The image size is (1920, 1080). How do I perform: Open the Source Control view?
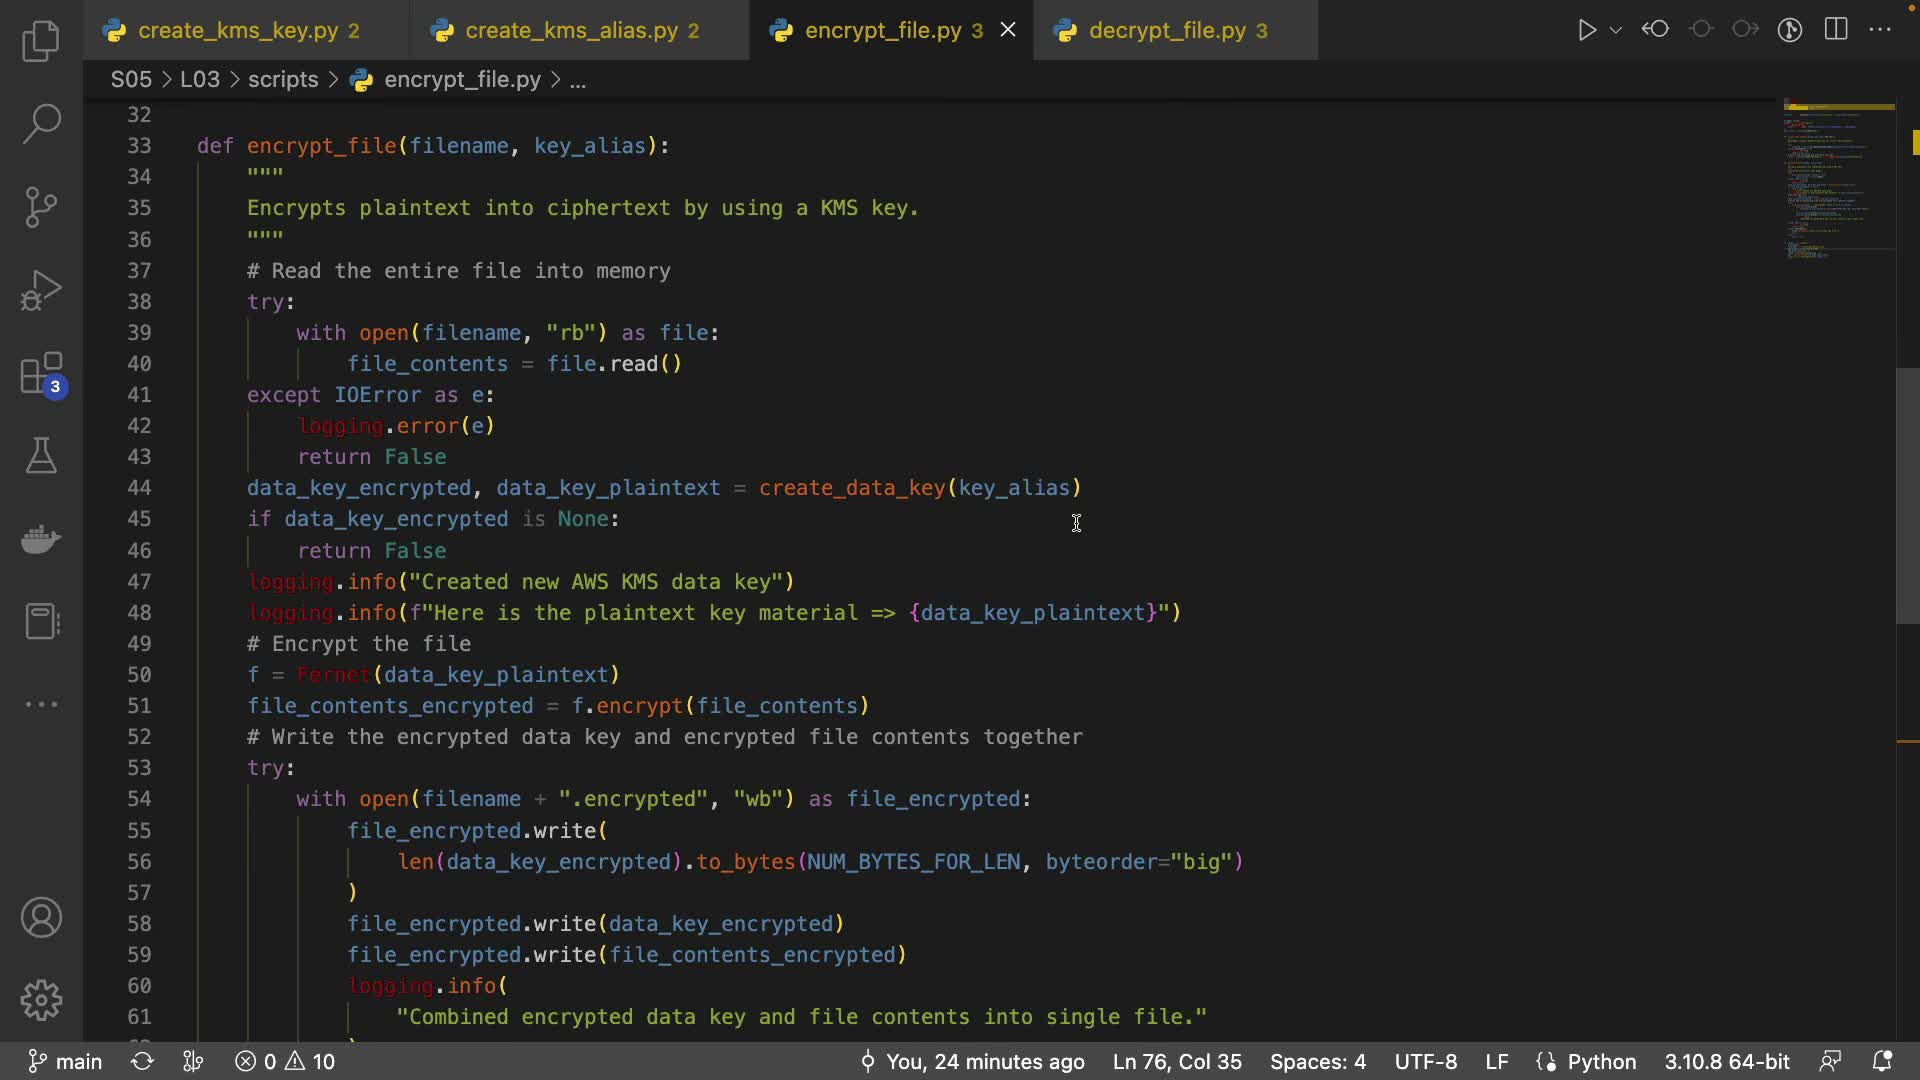pyautogui.click(x=41, y=207)
